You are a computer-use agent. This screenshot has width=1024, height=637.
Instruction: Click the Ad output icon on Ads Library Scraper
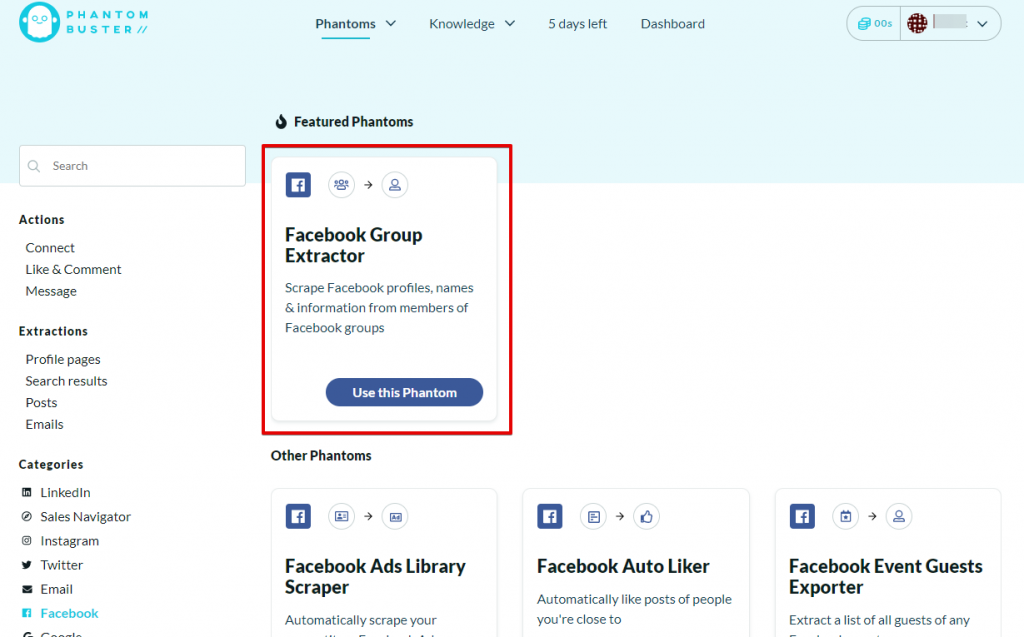tap(395, 516)
